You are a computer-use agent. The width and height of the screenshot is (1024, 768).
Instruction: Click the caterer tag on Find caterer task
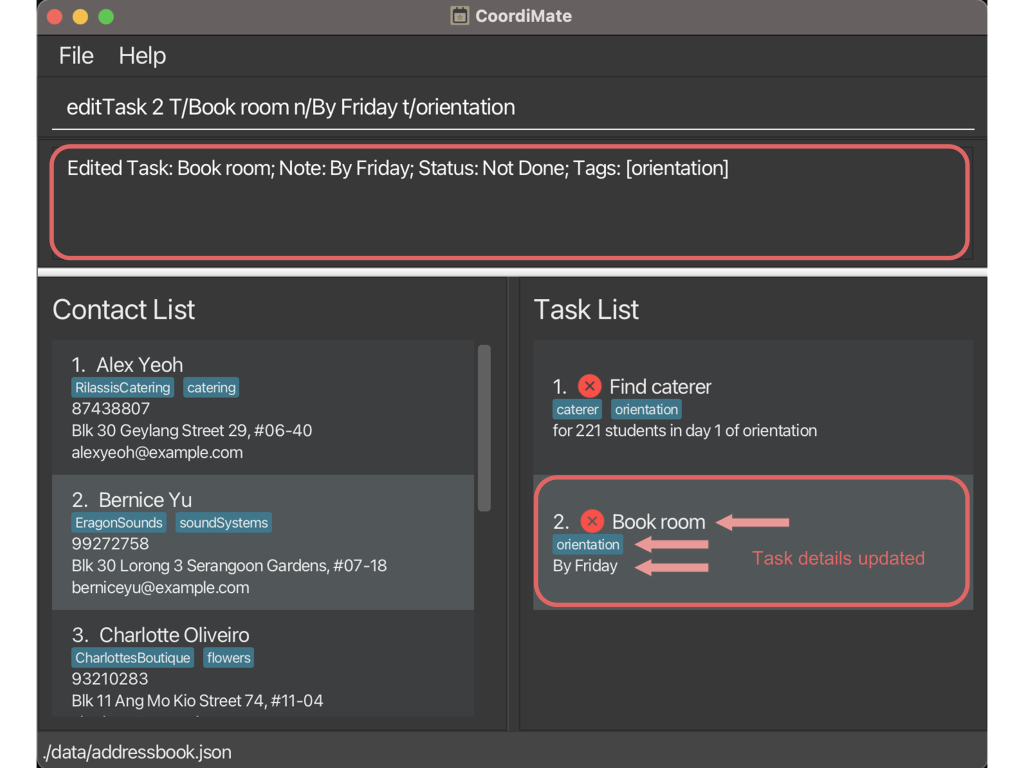(578, 410)
